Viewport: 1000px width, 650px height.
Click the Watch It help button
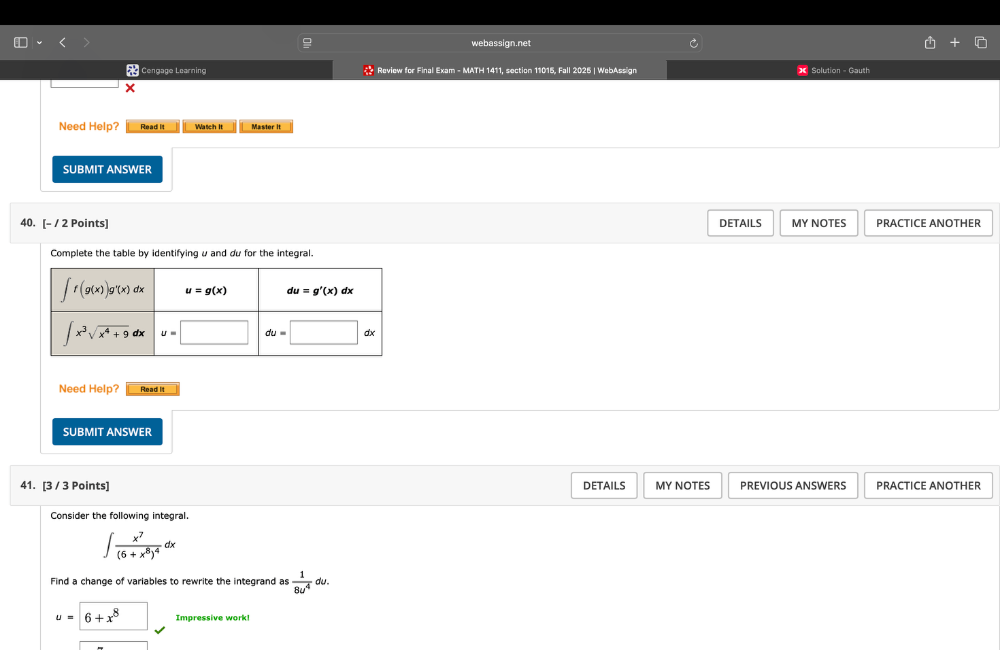click(209, 127)
